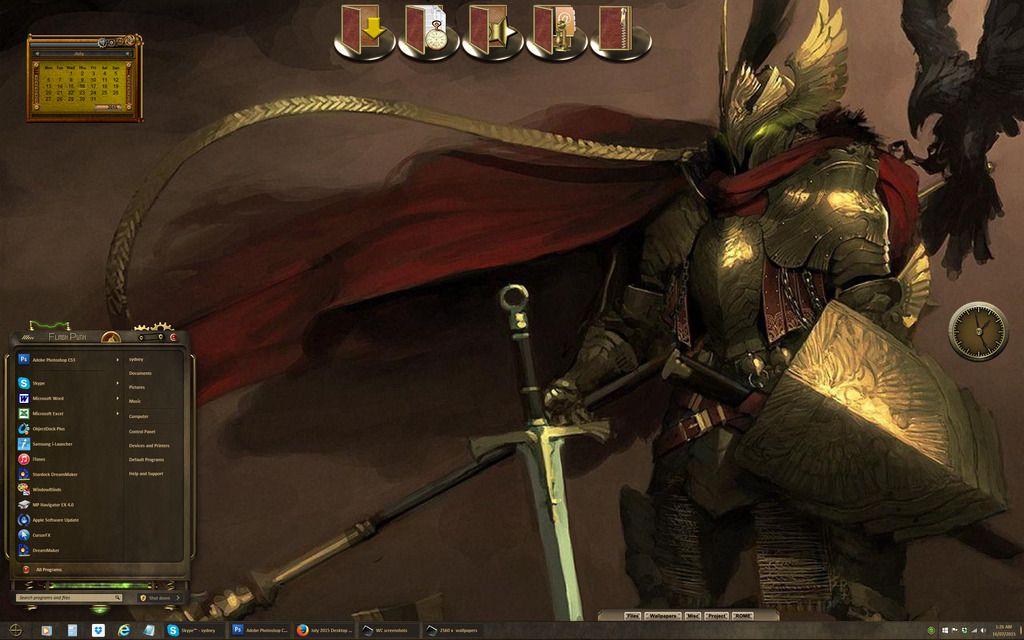
Task: Open Pictures from start menu
Action: click(x=136, y=387)
